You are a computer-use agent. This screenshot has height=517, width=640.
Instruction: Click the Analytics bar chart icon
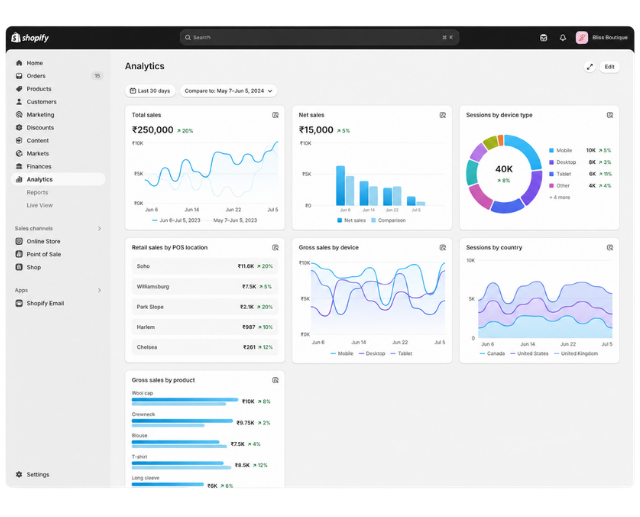(x=19, y=179)
